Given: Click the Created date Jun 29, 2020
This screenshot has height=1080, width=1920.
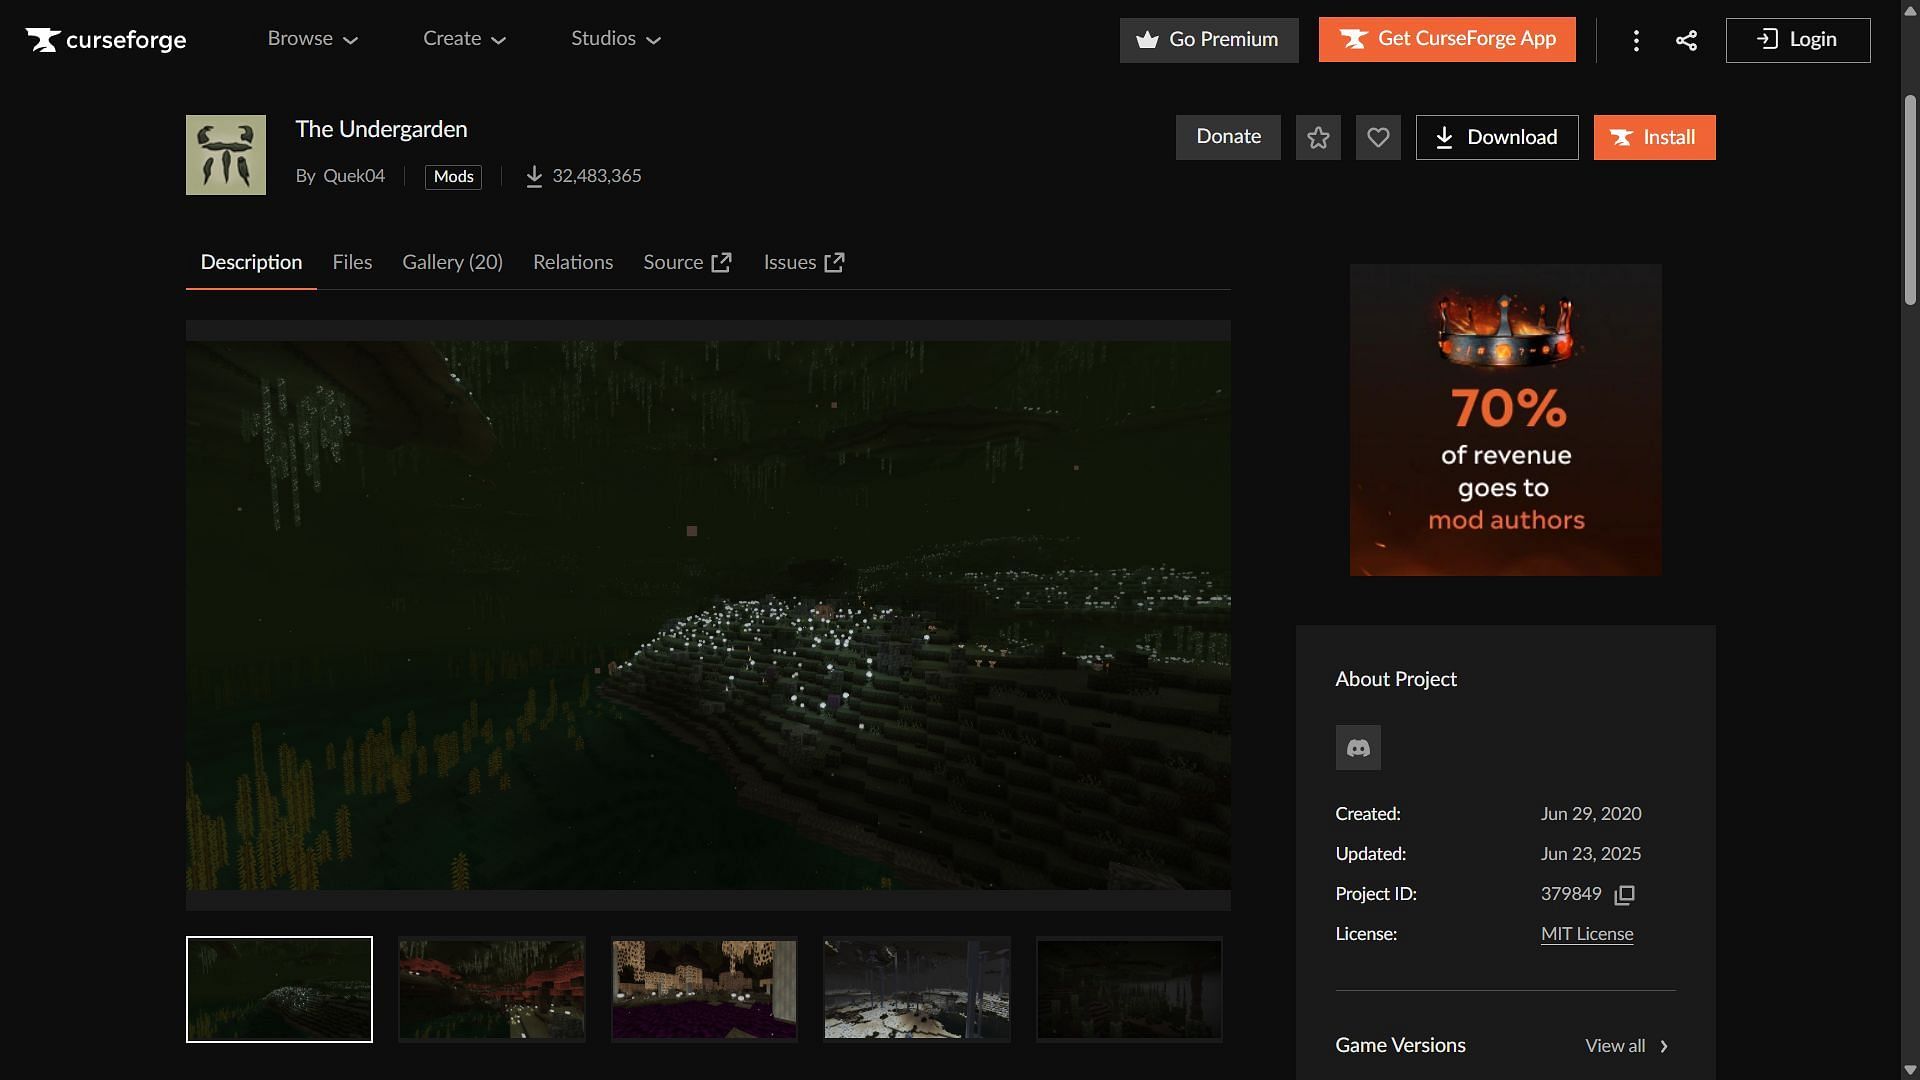Looking at the screenshot, I should tap(1591, 814).
